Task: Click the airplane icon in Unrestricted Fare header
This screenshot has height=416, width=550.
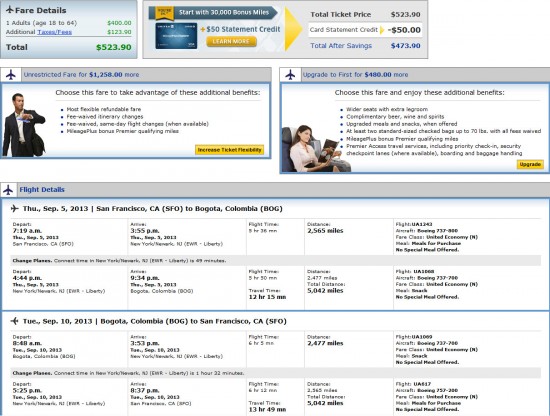Action: tap(11, 75)
